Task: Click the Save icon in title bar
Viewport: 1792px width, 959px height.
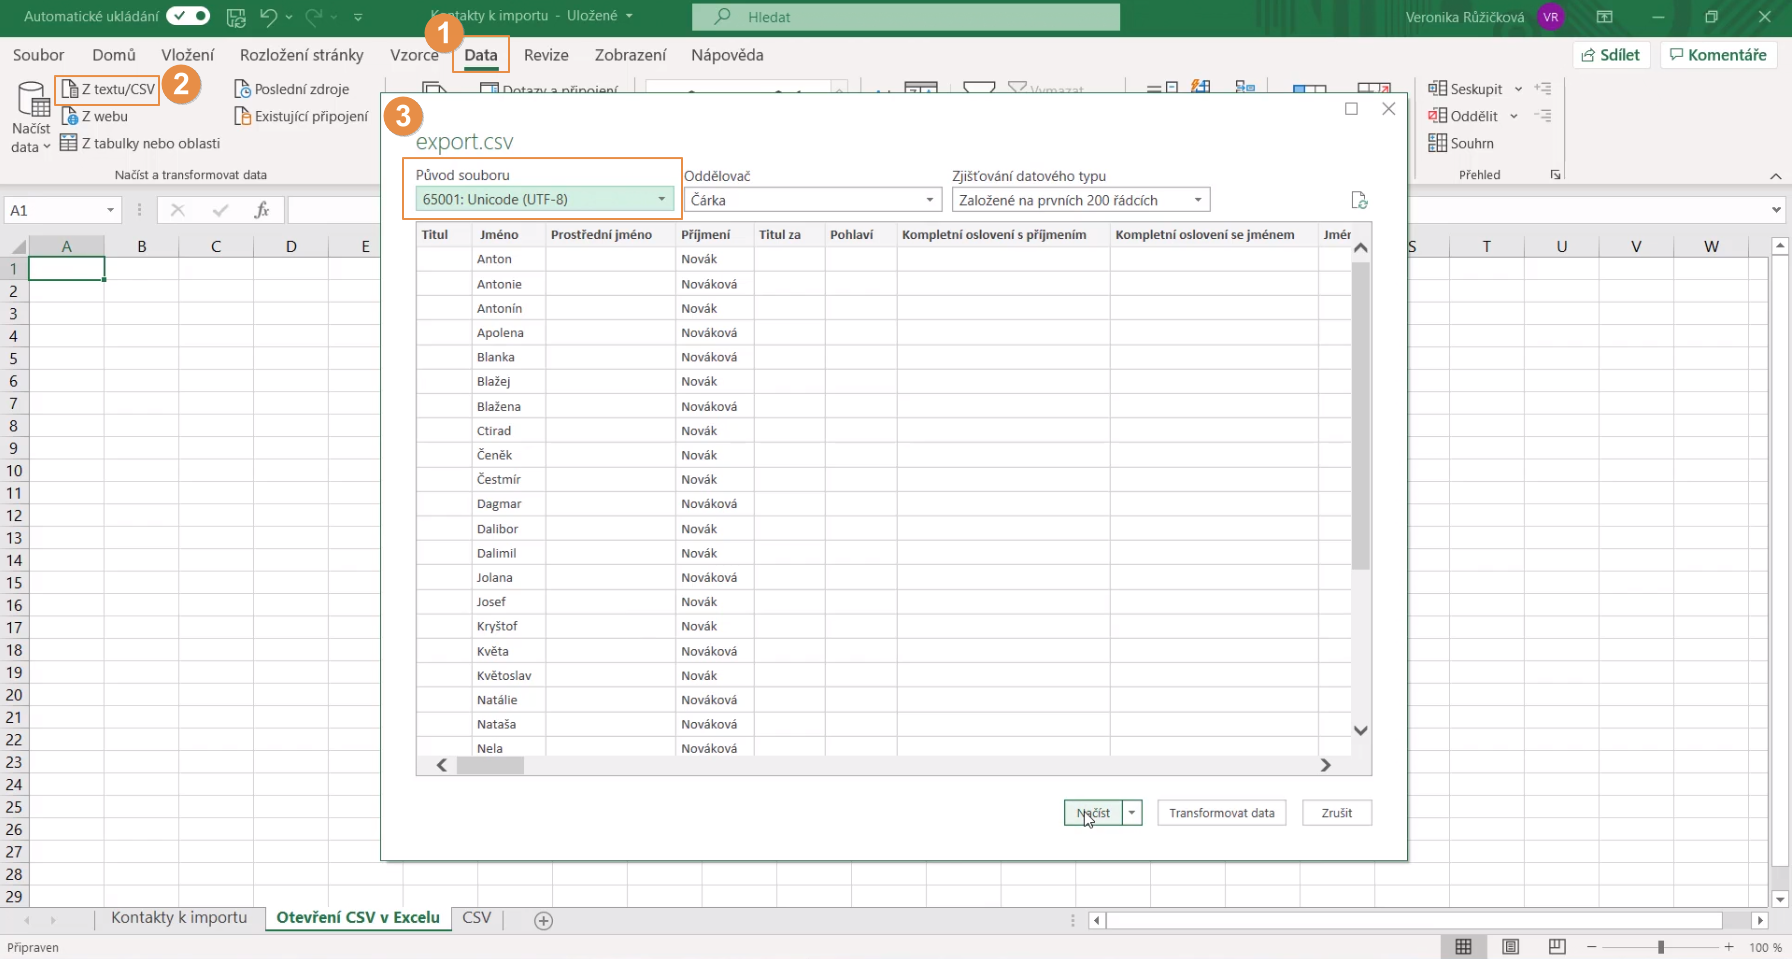Action: click(x=236, y=16)
